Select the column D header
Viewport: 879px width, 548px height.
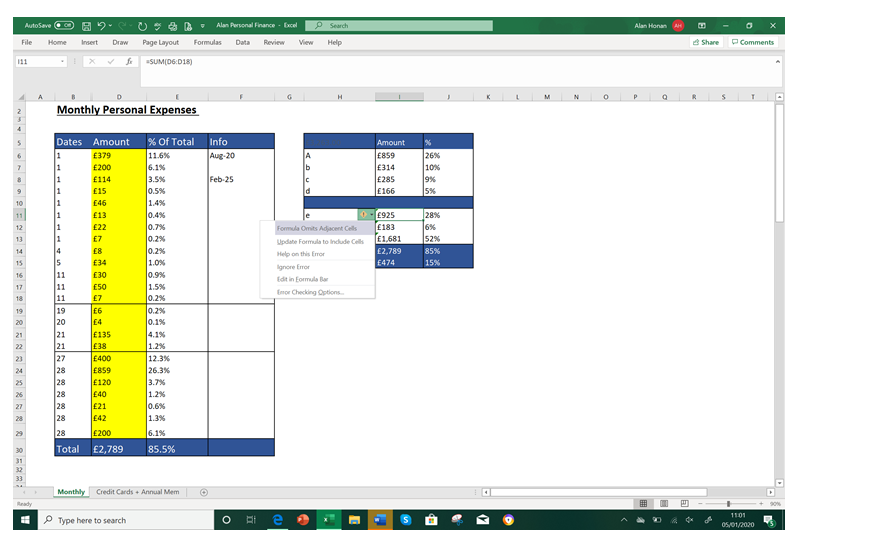click(x=119, y=97)
